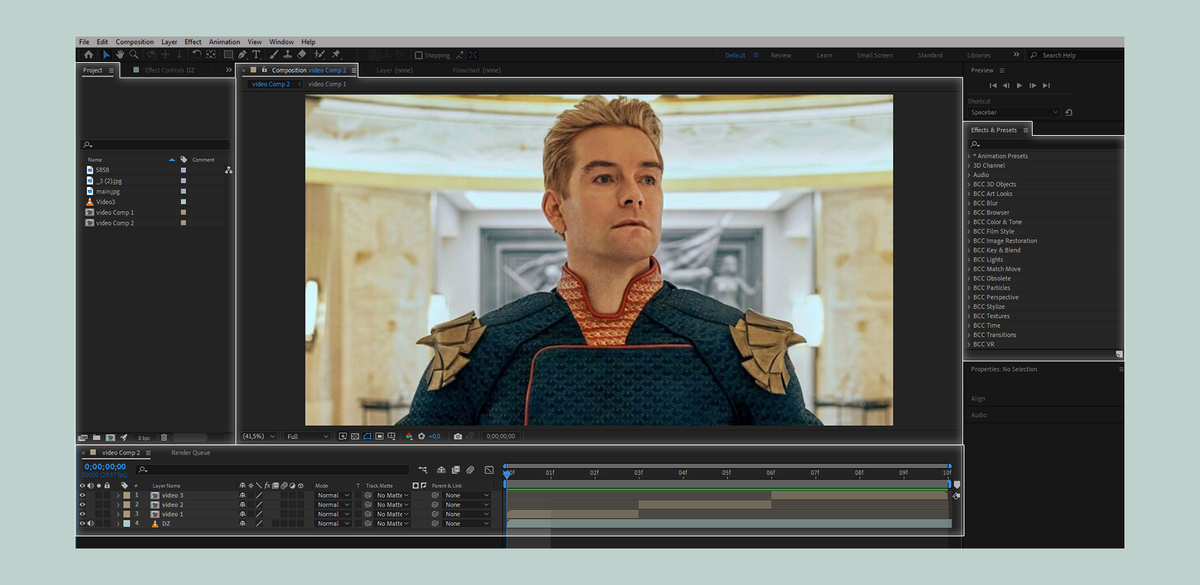Jump to first frame in the Preview panel
The image size is (1200, 585).
pos(993,85)
